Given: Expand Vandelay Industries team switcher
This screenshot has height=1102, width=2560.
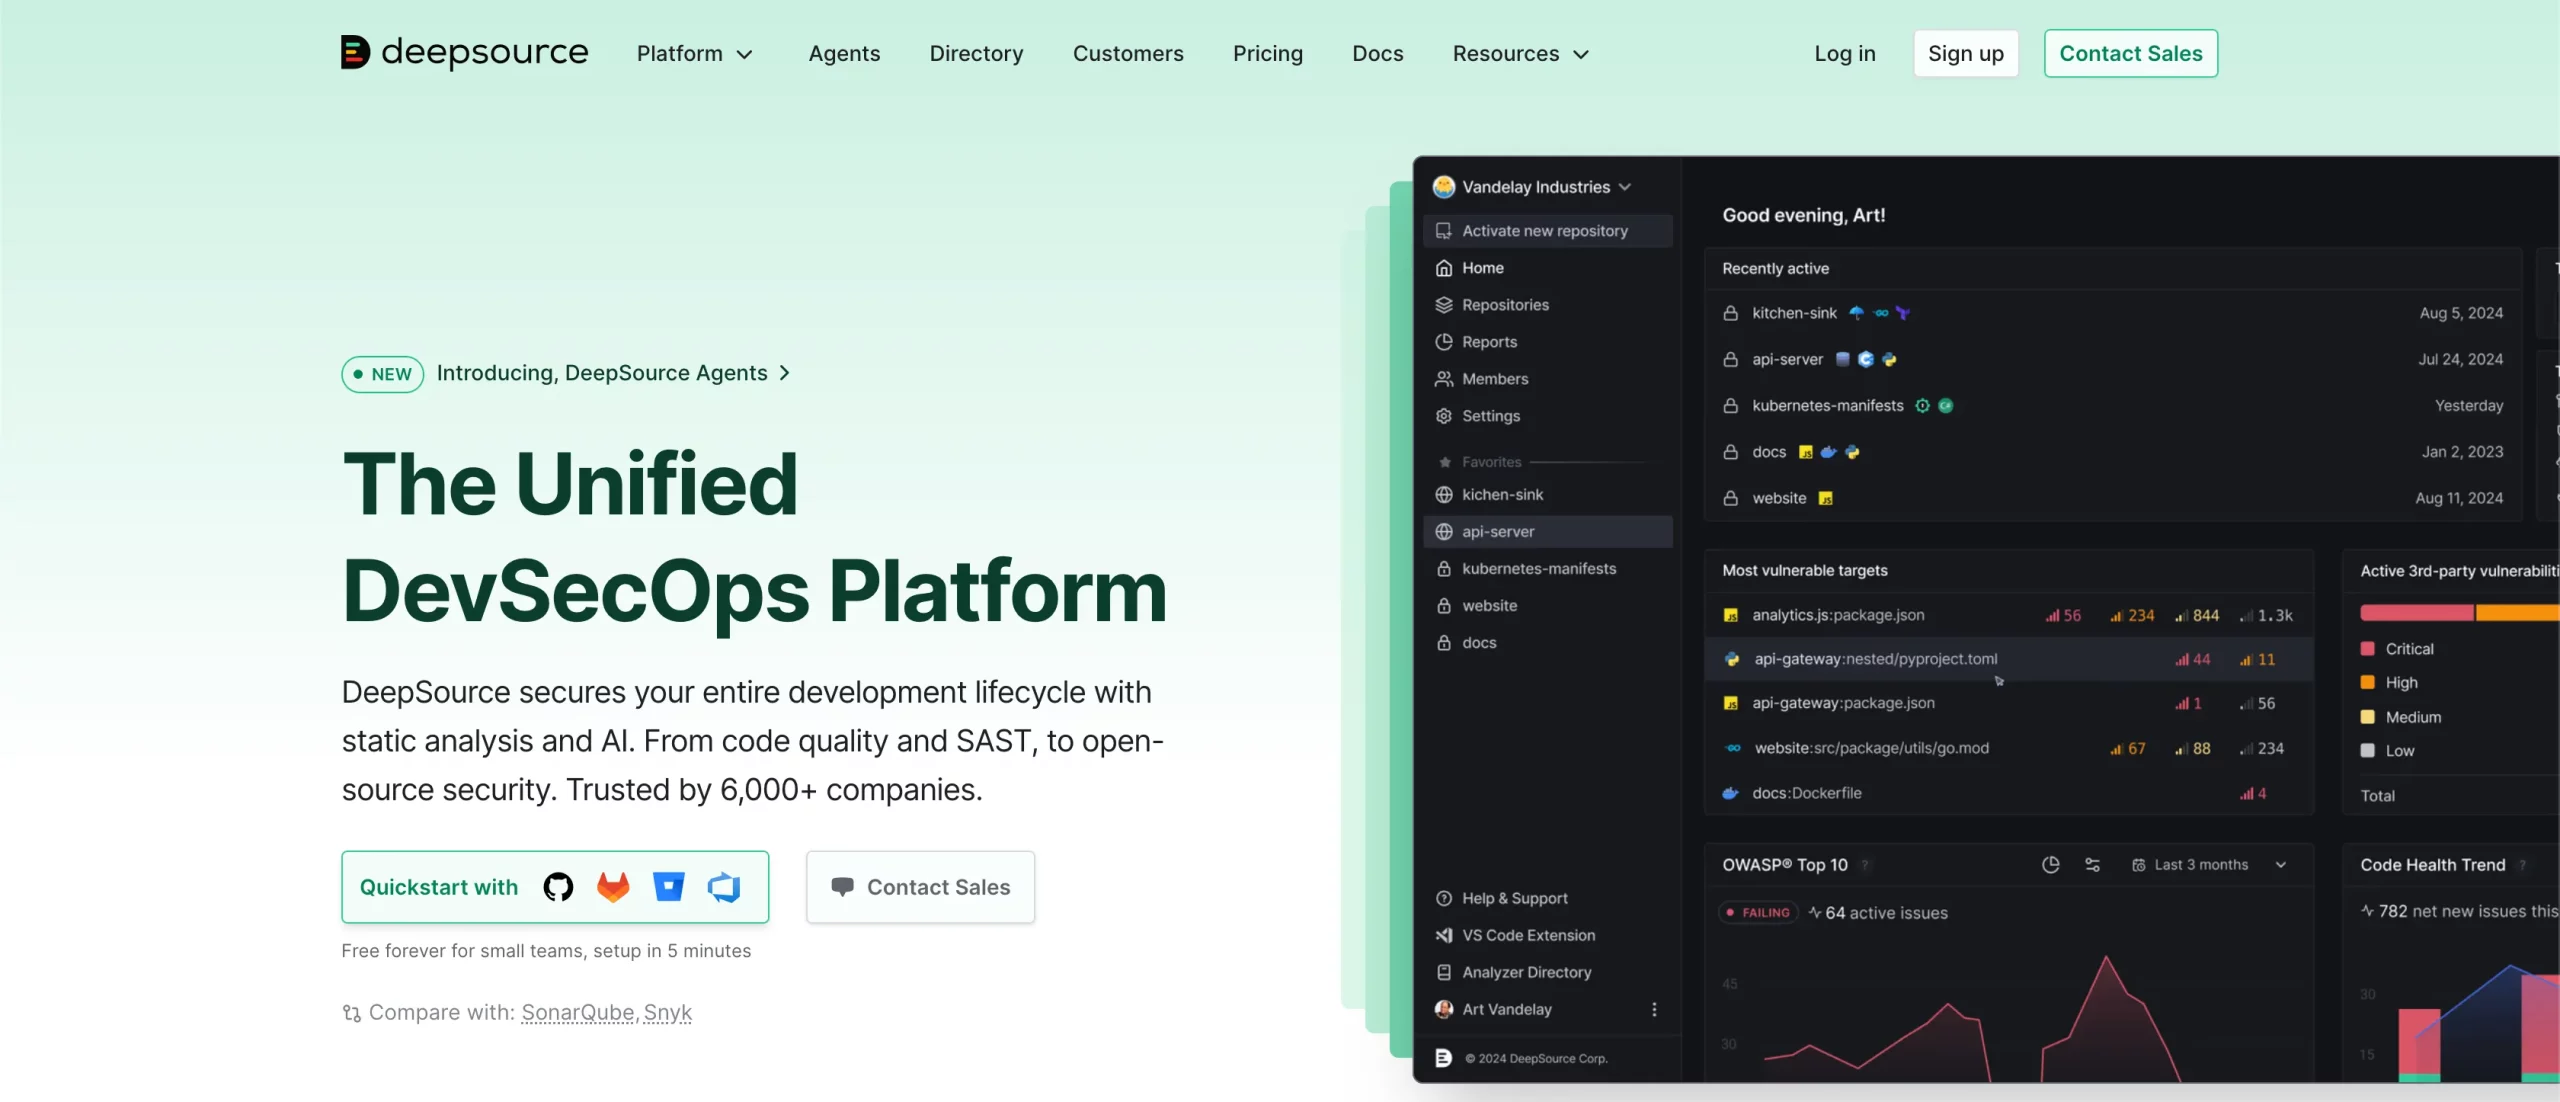Looking at the screenshot, I should [x=1534, y=187].
